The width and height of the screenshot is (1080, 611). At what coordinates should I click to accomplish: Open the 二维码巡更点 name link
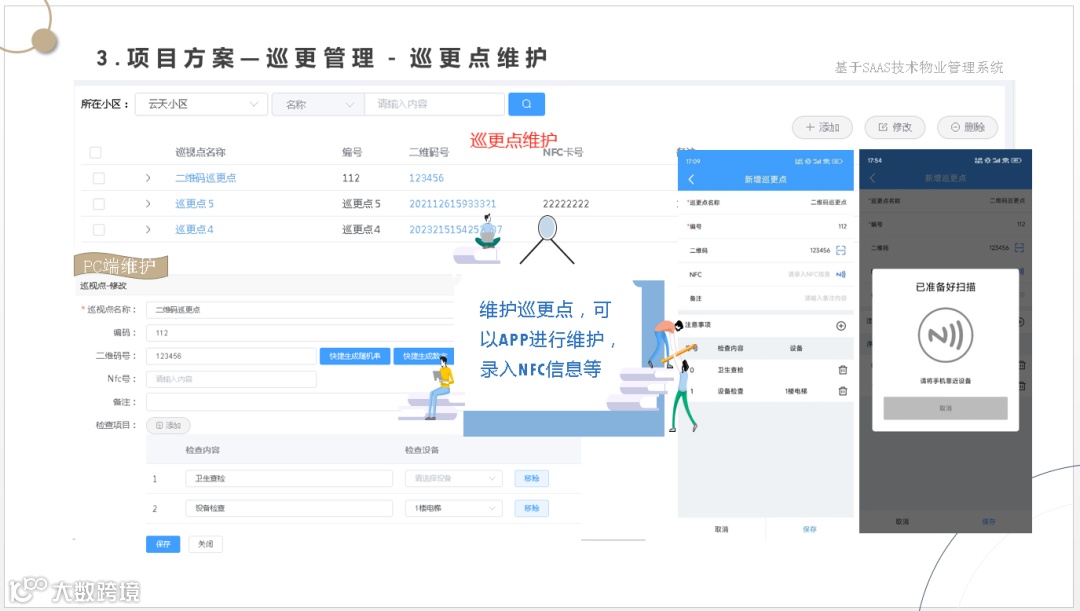[205, 178]
